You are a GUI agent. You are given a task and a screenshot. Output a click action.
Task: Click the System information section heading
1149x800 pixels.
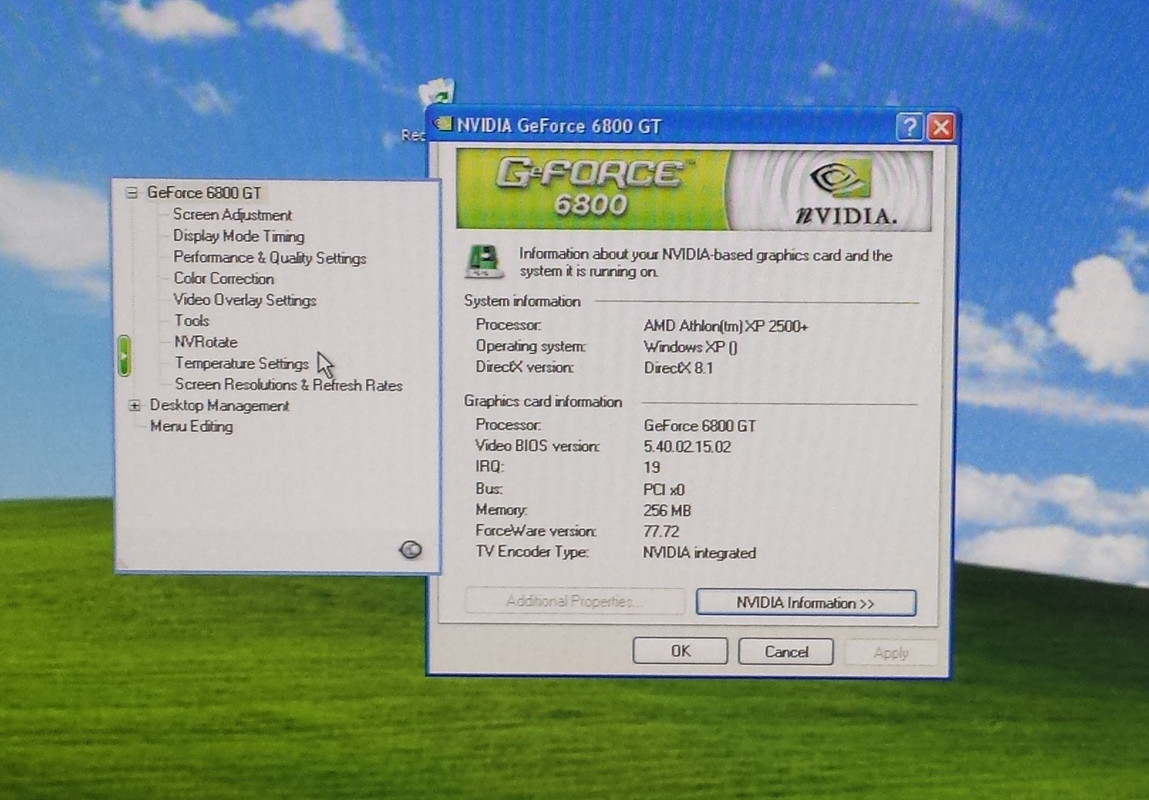(x=522, y=301)
